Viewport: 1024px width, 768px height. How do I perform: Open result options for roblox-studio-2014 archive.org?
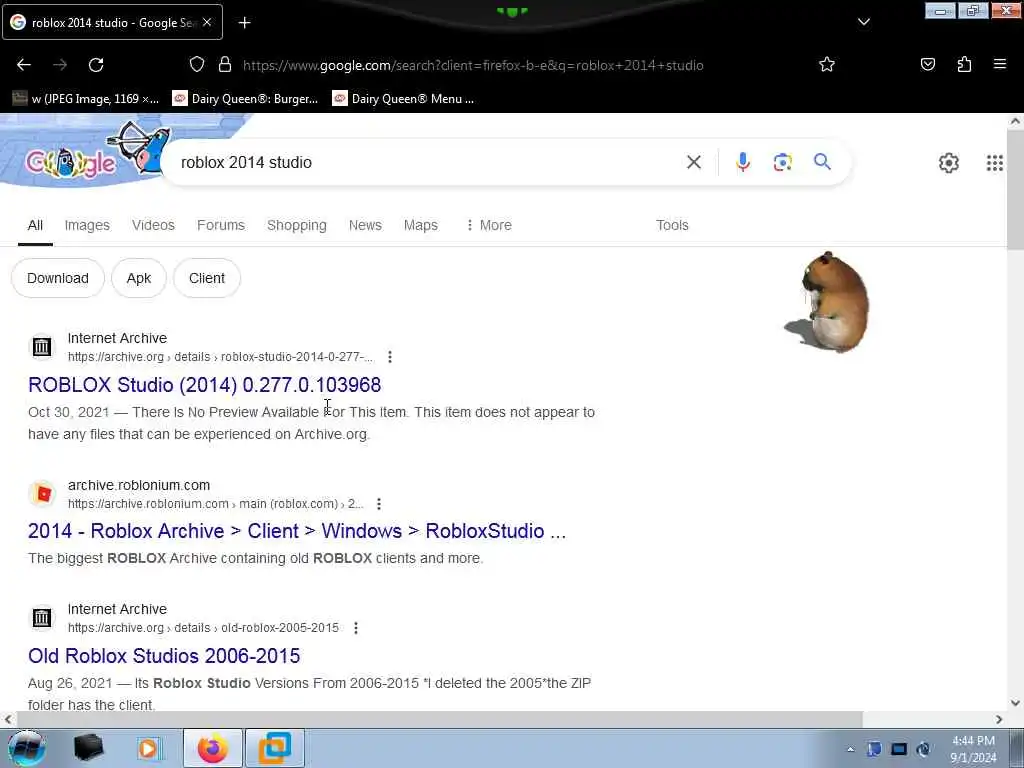point(390,357)
